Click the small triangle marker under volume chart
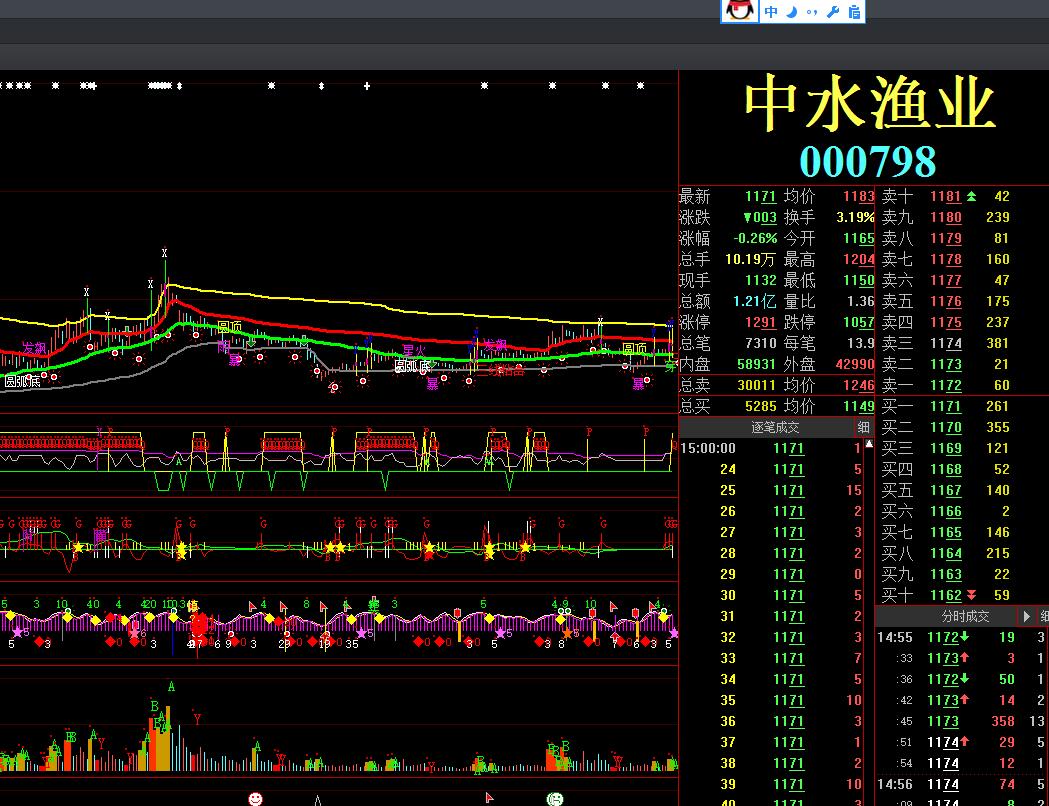 [x=318, y=800]
